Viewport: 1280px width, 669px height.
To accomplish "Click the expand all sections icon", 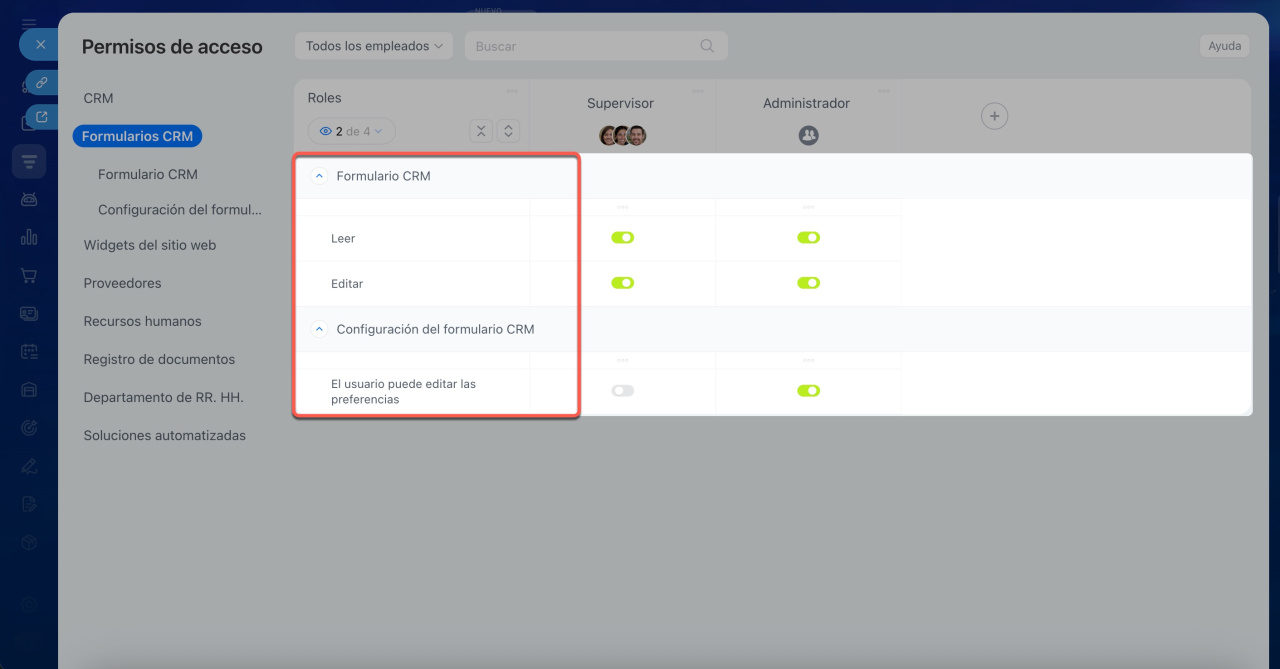I will (x=508, y=131).
